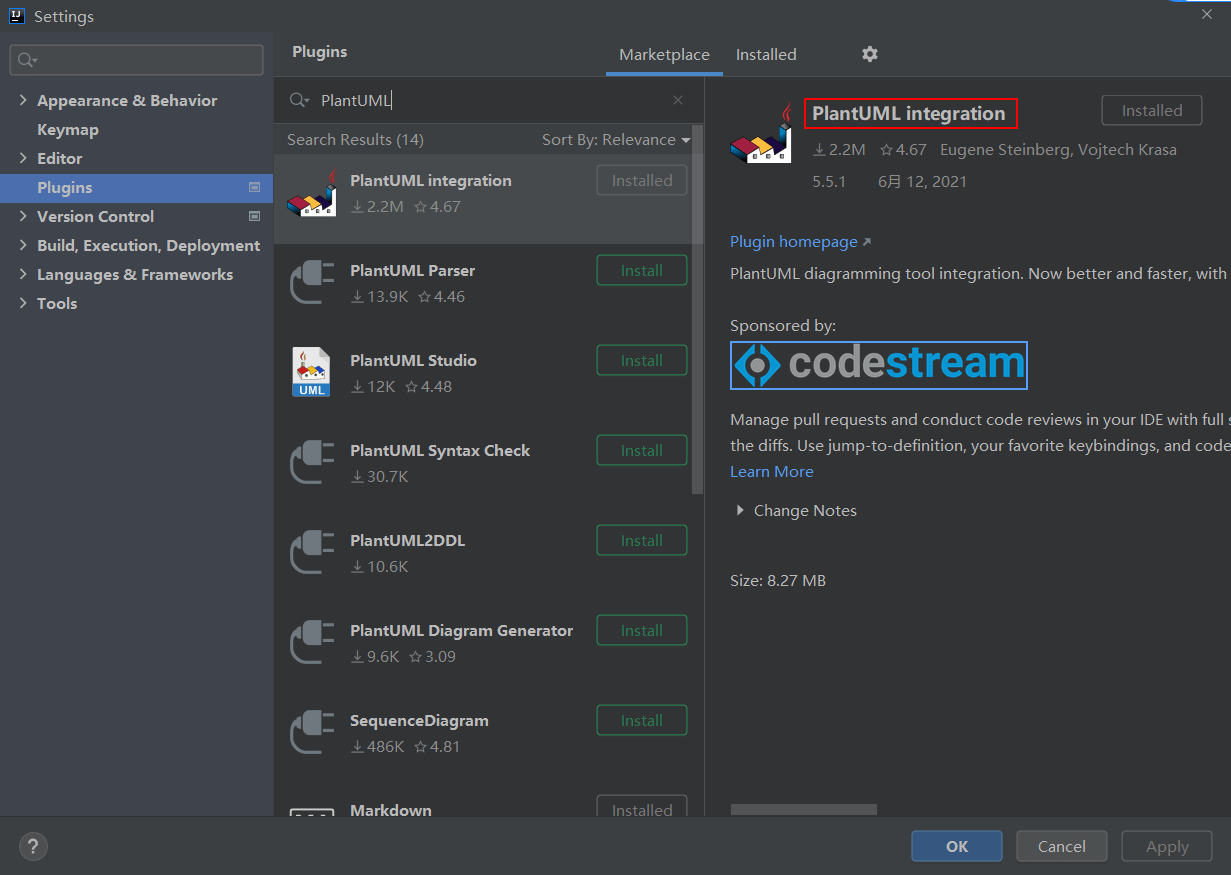Image resolution: width=1231 pixels, height=875 pixels.
Task: Expand Appearance & Behavior settings
Action: pos(23,100)
